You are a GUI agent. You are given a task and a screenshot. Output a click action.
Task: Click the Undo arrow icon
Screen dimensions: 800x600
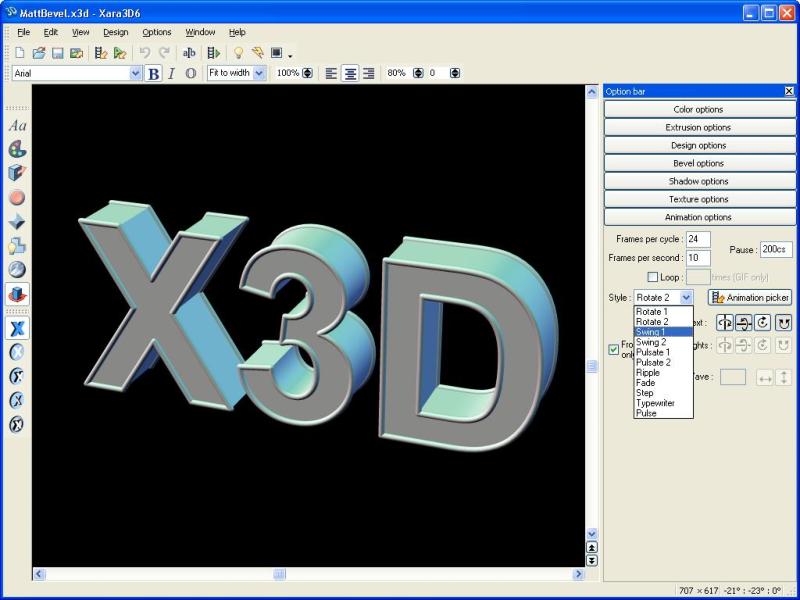(x=145, y=53)
